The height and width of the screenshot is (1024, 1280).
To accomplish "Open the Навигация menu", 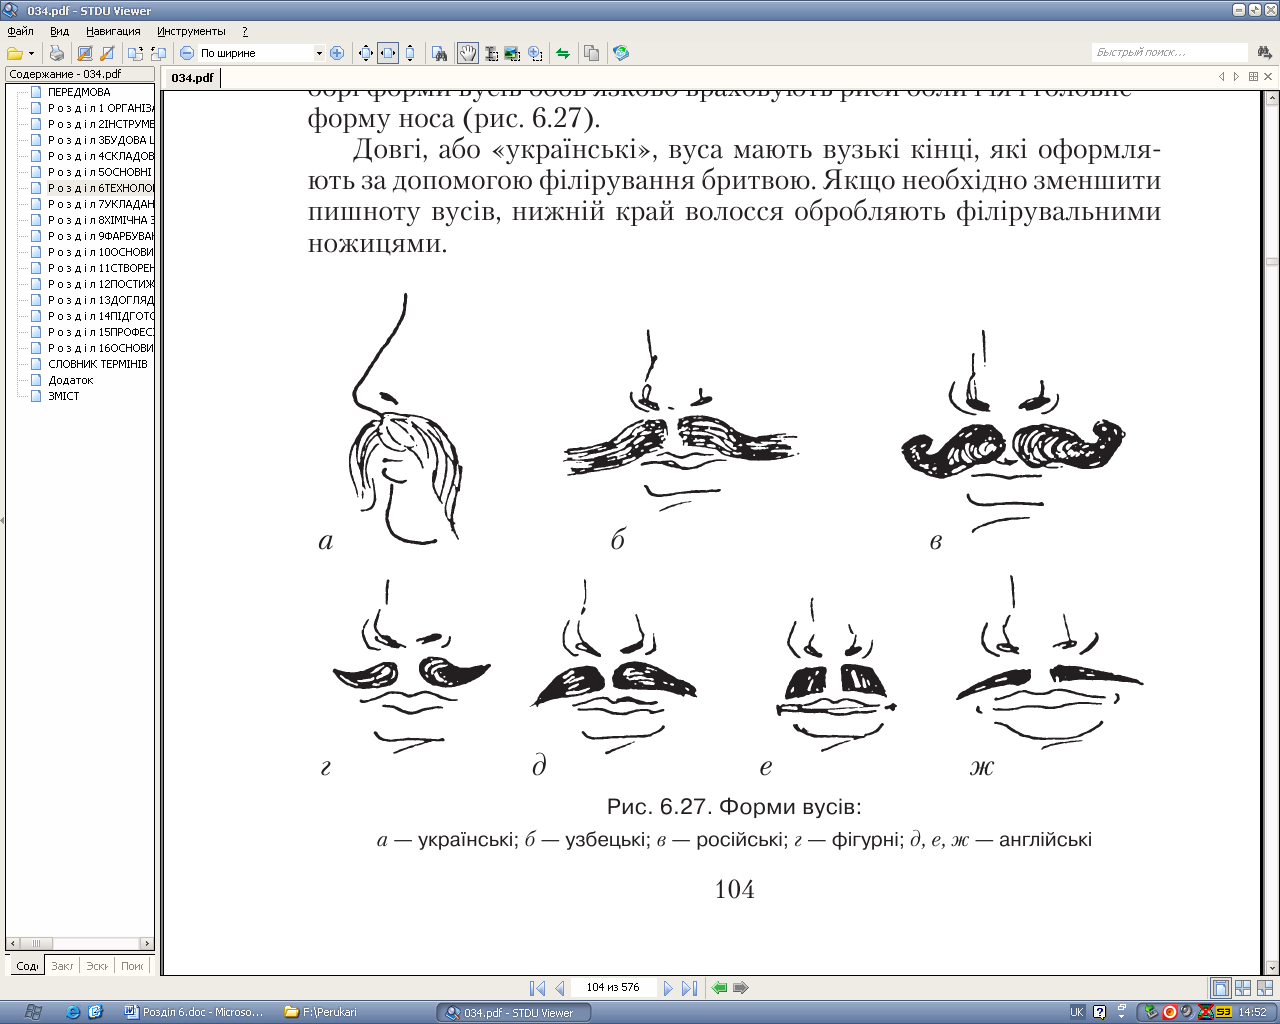I will tap(113, 31).
